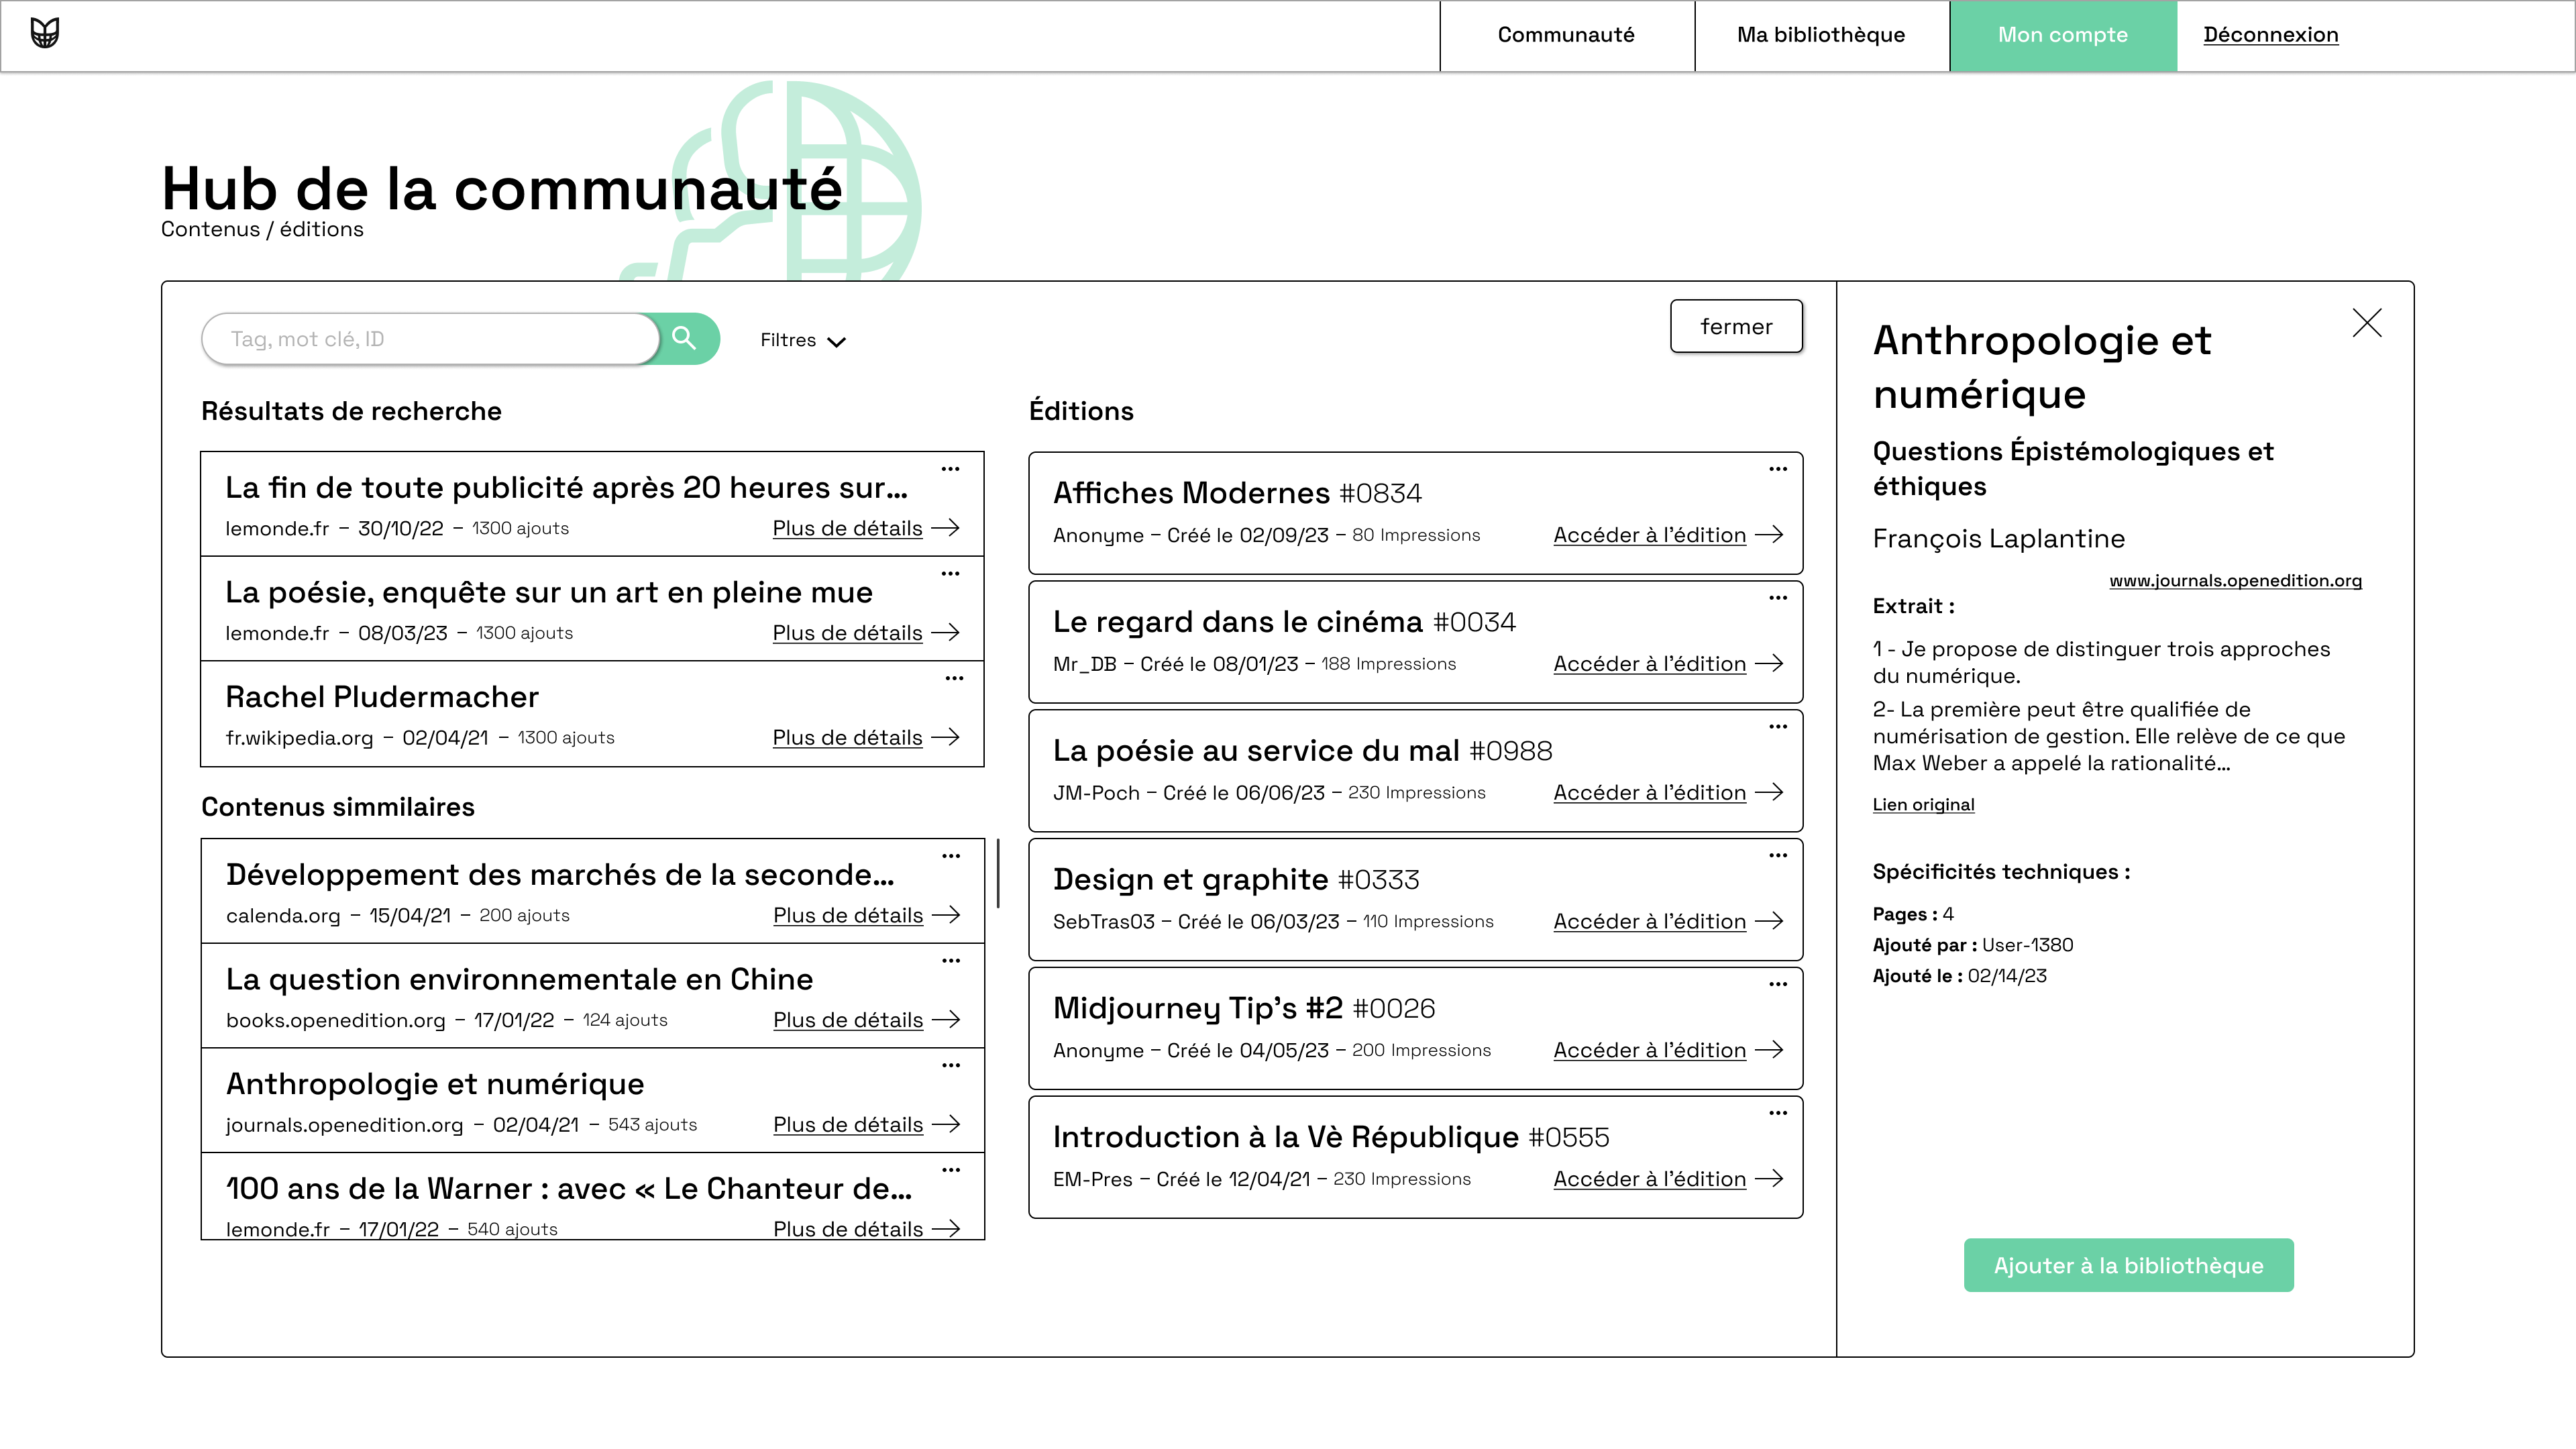2576x1449 pixels.
Task: Click arrow beside Accéder for Le regard dans le cinéma
Action: point(1769,663)
